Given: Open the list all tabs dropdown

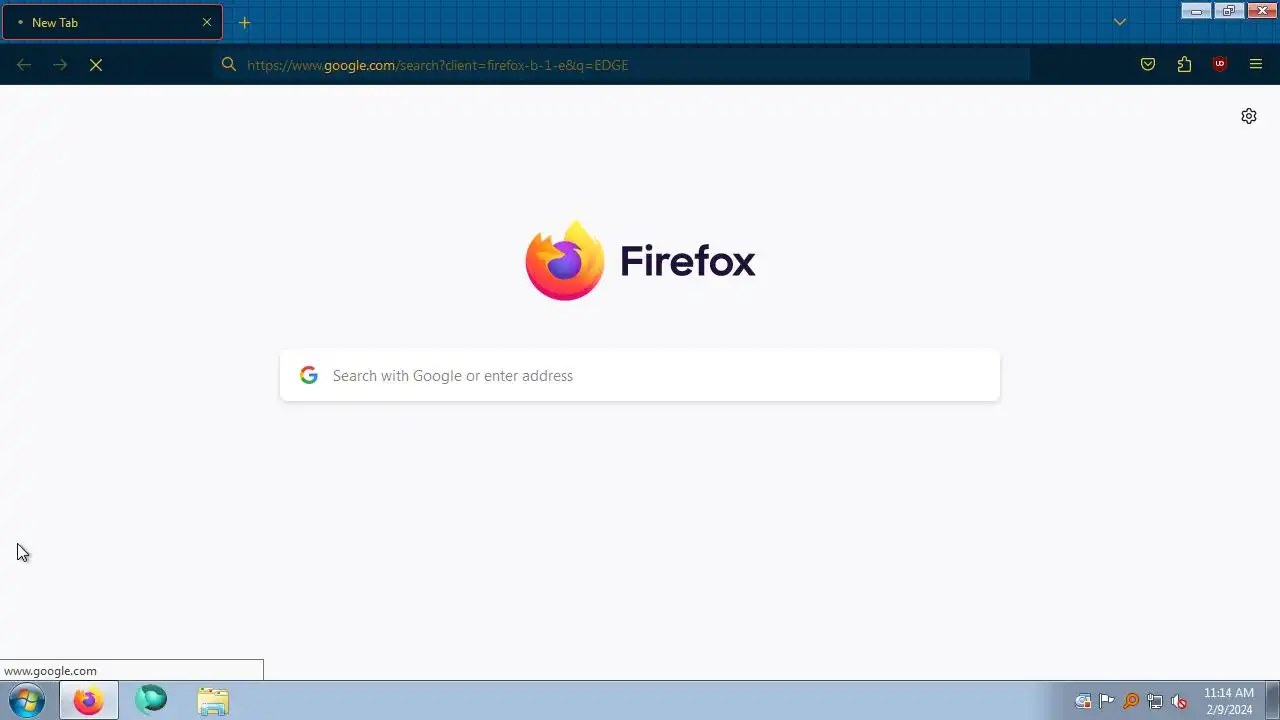Looking at the screenshot, I should [1120, 22].
